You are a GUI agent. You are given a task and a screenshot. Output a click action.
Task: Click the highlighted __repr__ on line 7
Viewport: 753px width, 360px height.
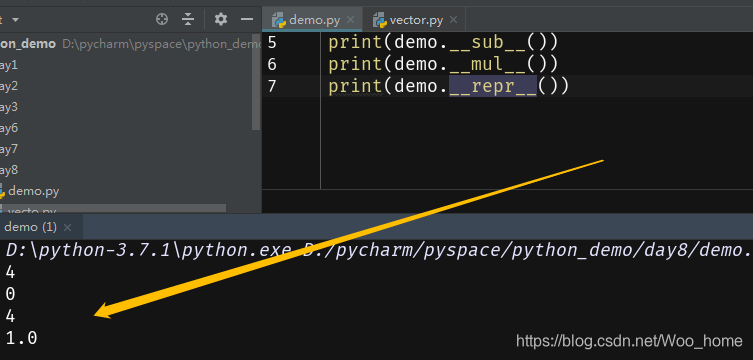point(493,86)
